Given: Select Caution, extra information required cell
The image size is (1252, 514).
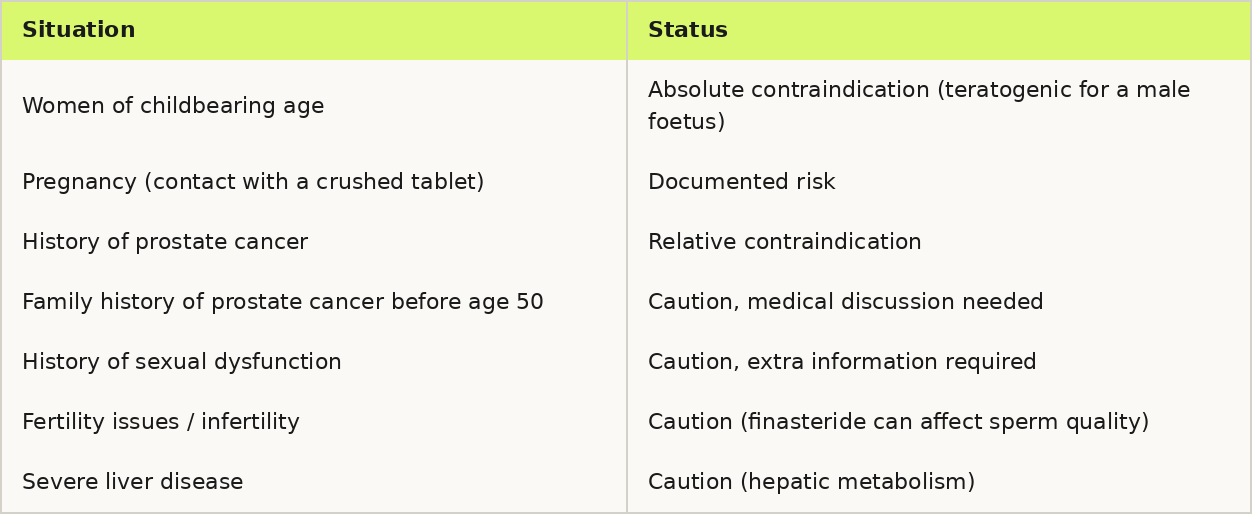Looking at the screenshot, I should pos(939,362).
